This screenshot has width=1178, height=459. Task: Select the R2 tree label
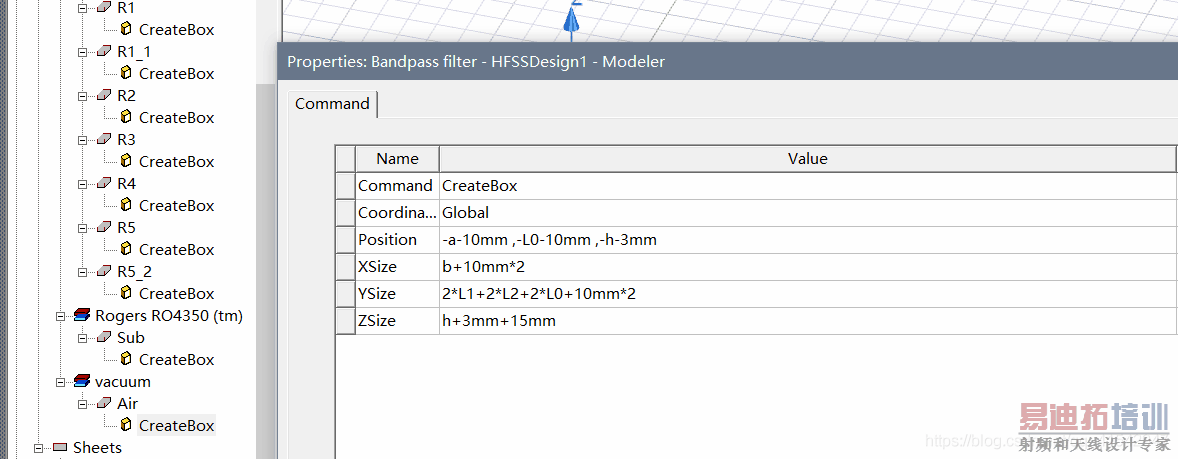[126, 95]
